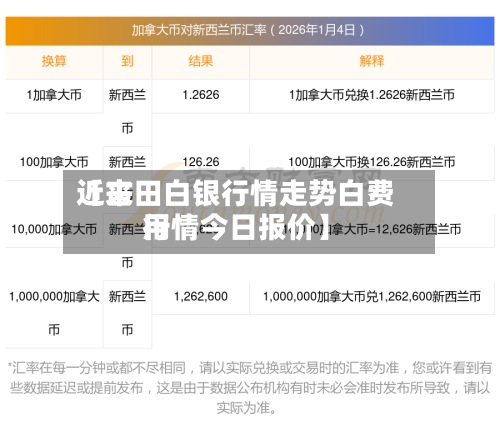Click the result value '1.2626'
Screen dimensions: 500x425
tap(201, 95)
